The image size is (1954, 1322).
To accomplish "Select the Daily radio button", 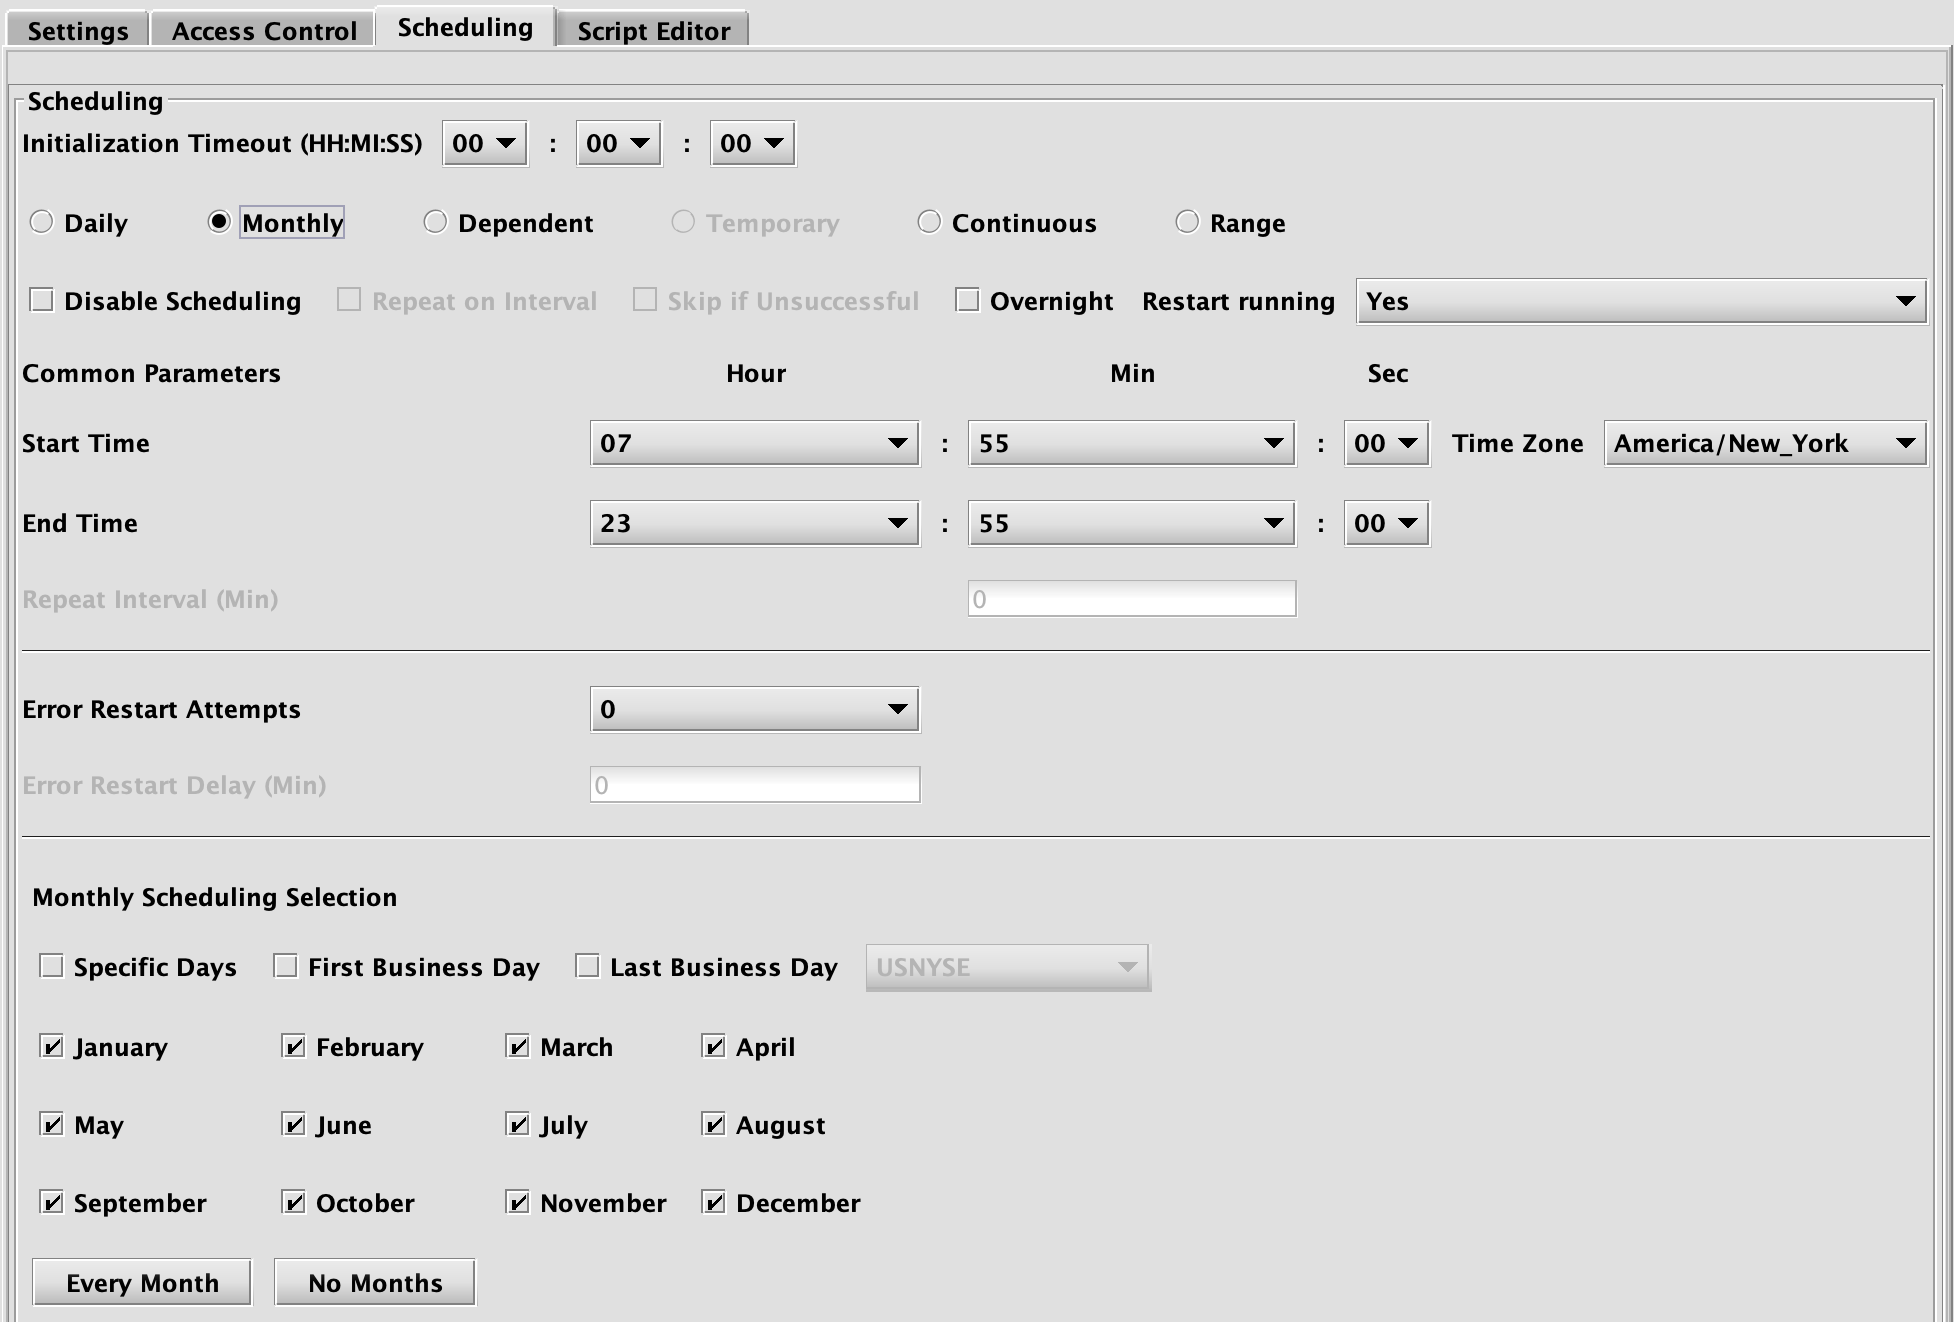I will (x=41, y=222).
